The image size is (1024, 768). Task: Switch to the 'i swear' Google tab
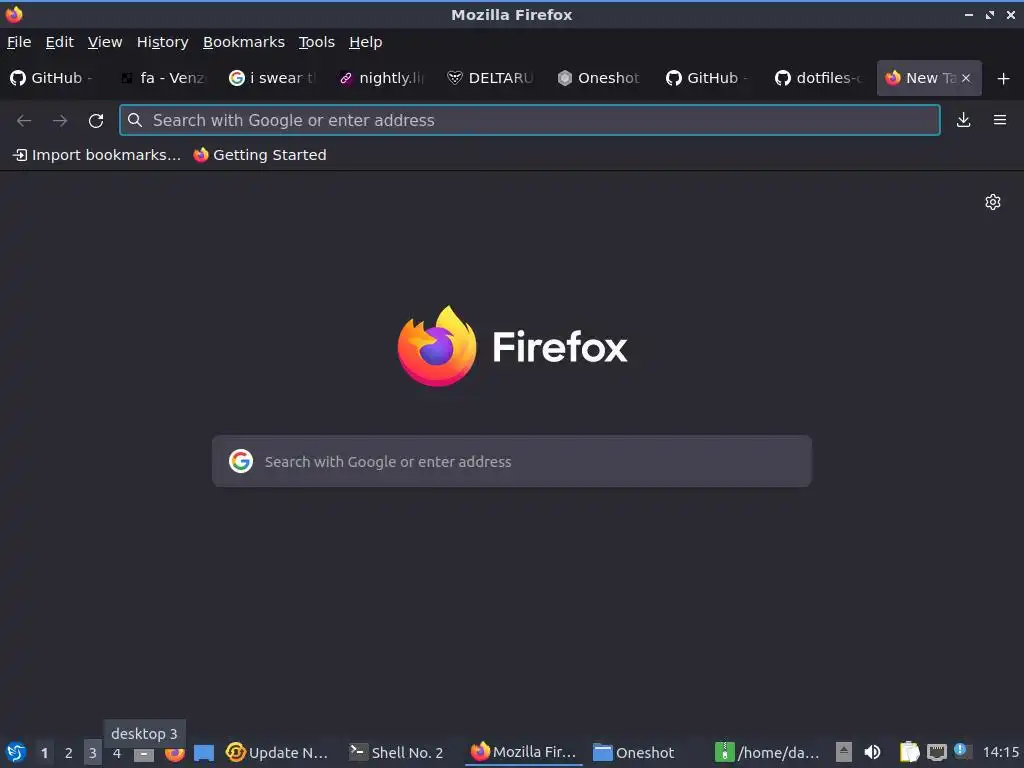click(x=274, y=78)
